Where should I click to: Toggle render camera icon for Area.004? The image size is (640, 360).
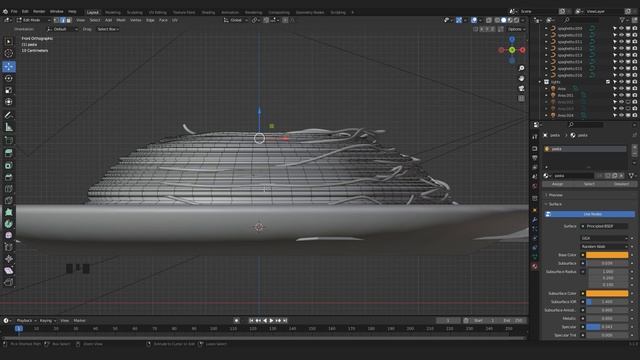pyautogui.click(x=634, y=116)
